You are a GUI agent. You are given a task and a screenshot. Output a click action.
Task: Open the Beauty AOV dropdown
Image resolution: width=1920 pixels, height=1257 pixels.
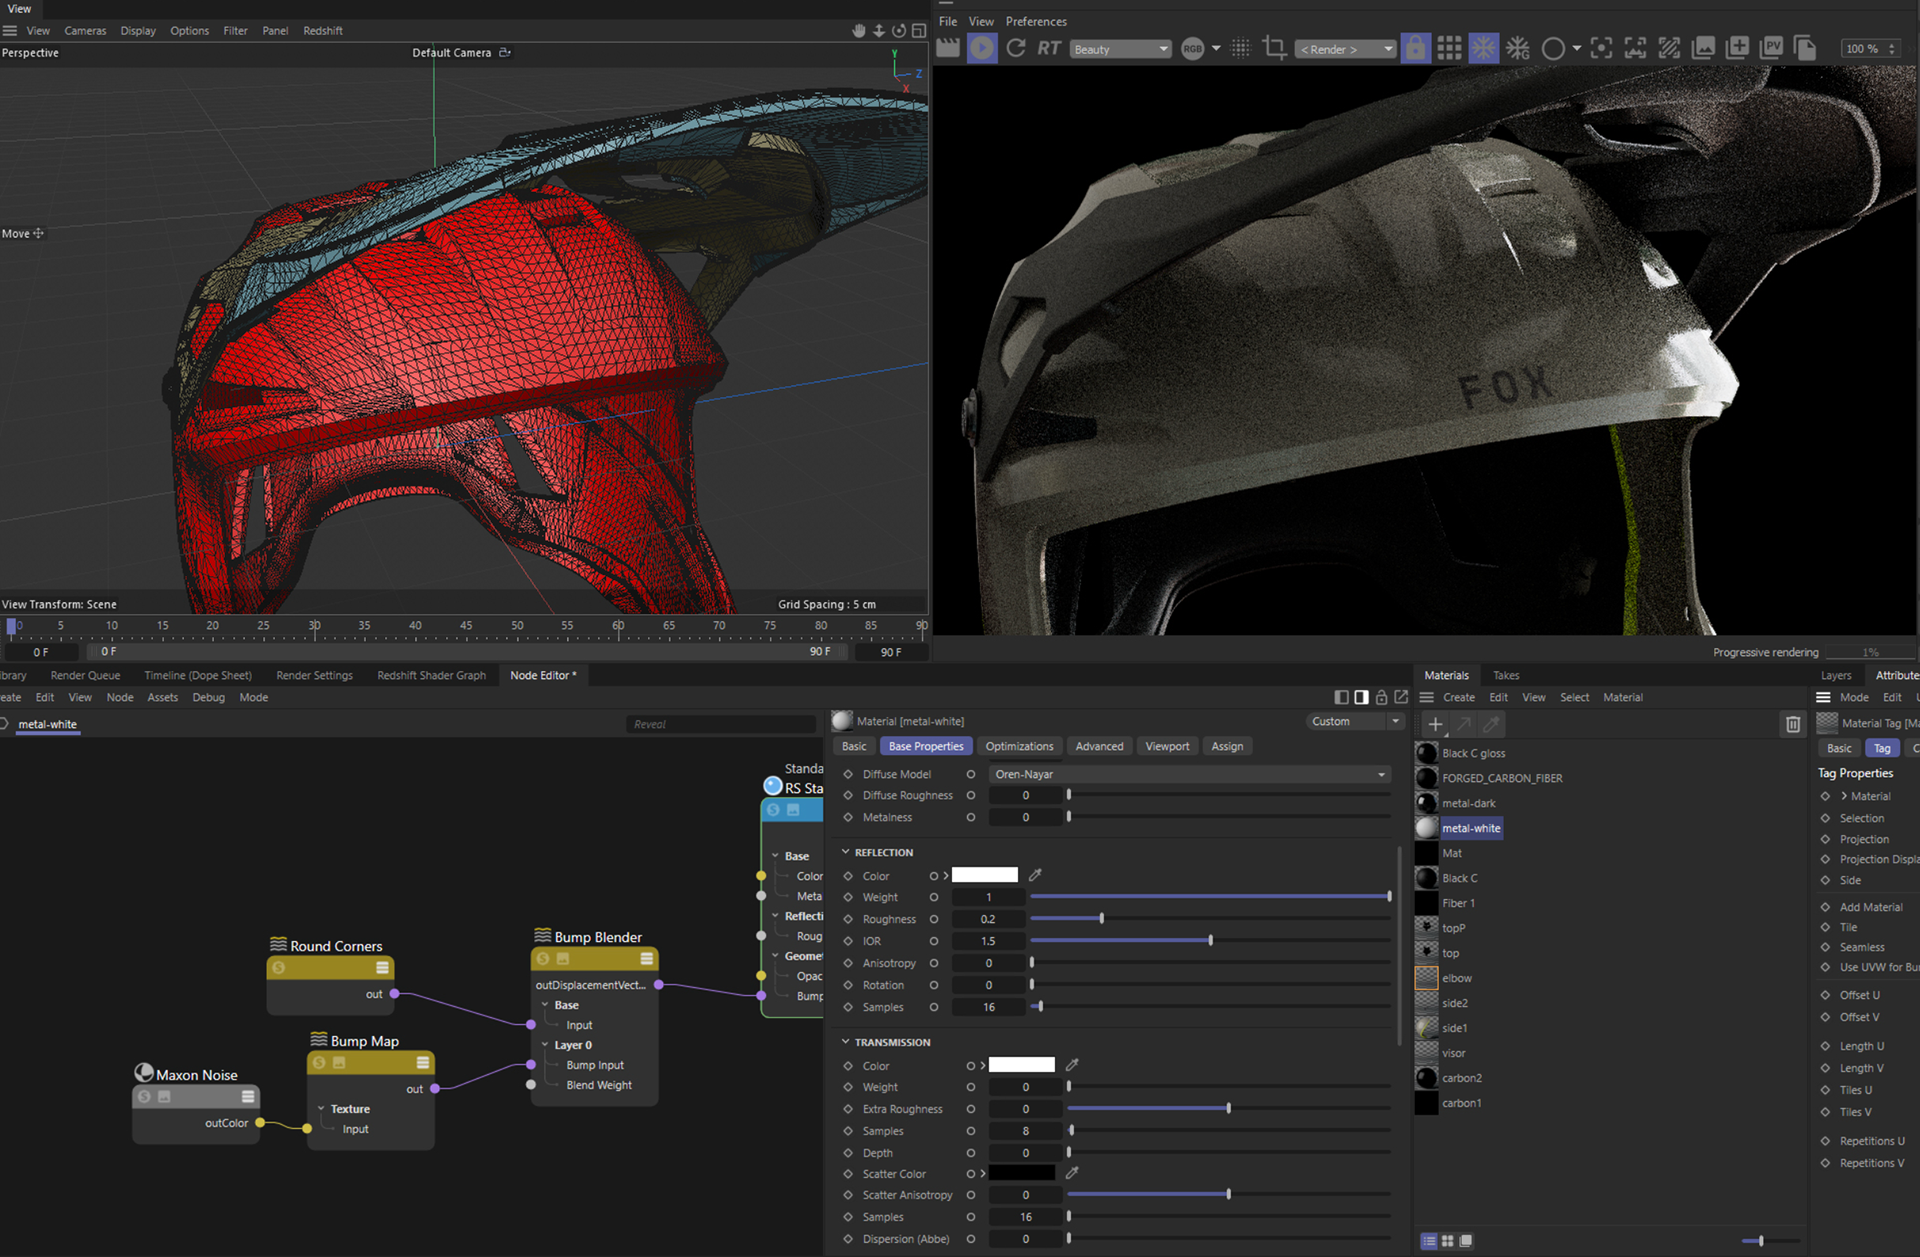click(1120, 49)
